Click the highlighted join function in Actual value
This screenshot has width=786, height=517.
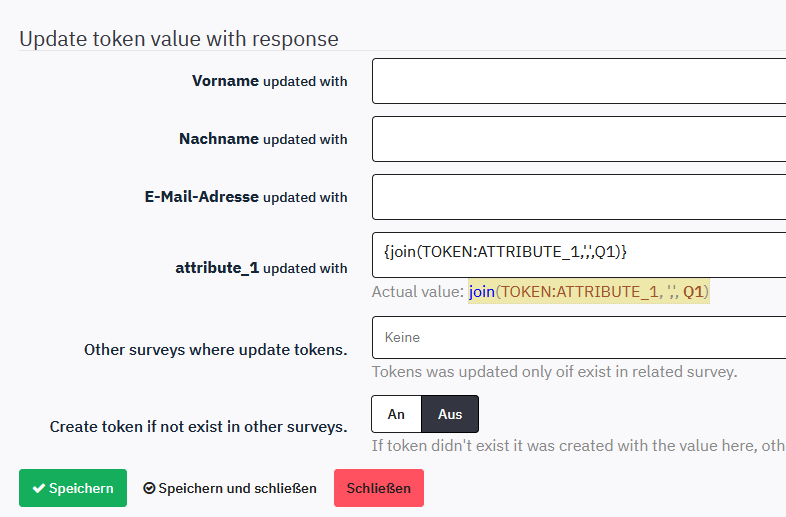click(x=481, y=292)
